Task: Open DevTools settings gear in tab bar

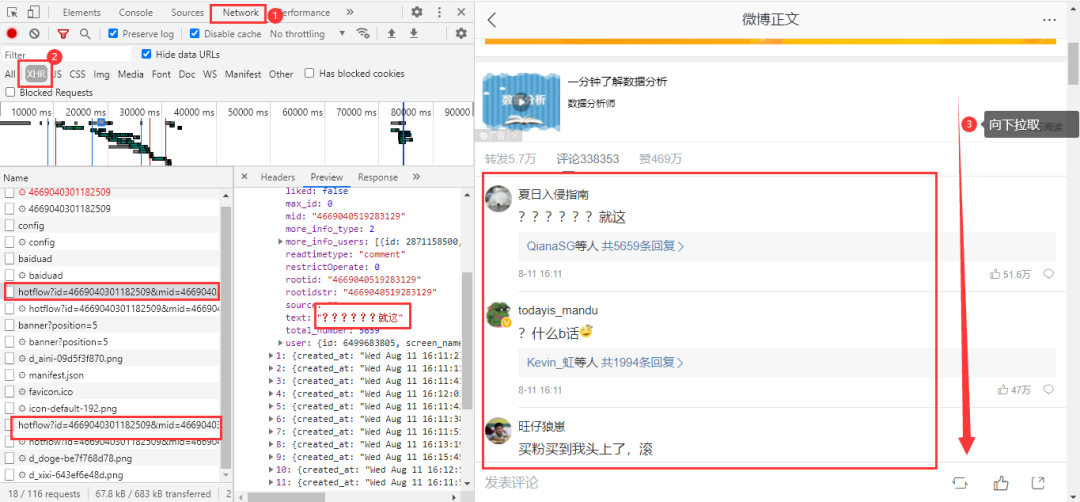Action: click(417, 12)
